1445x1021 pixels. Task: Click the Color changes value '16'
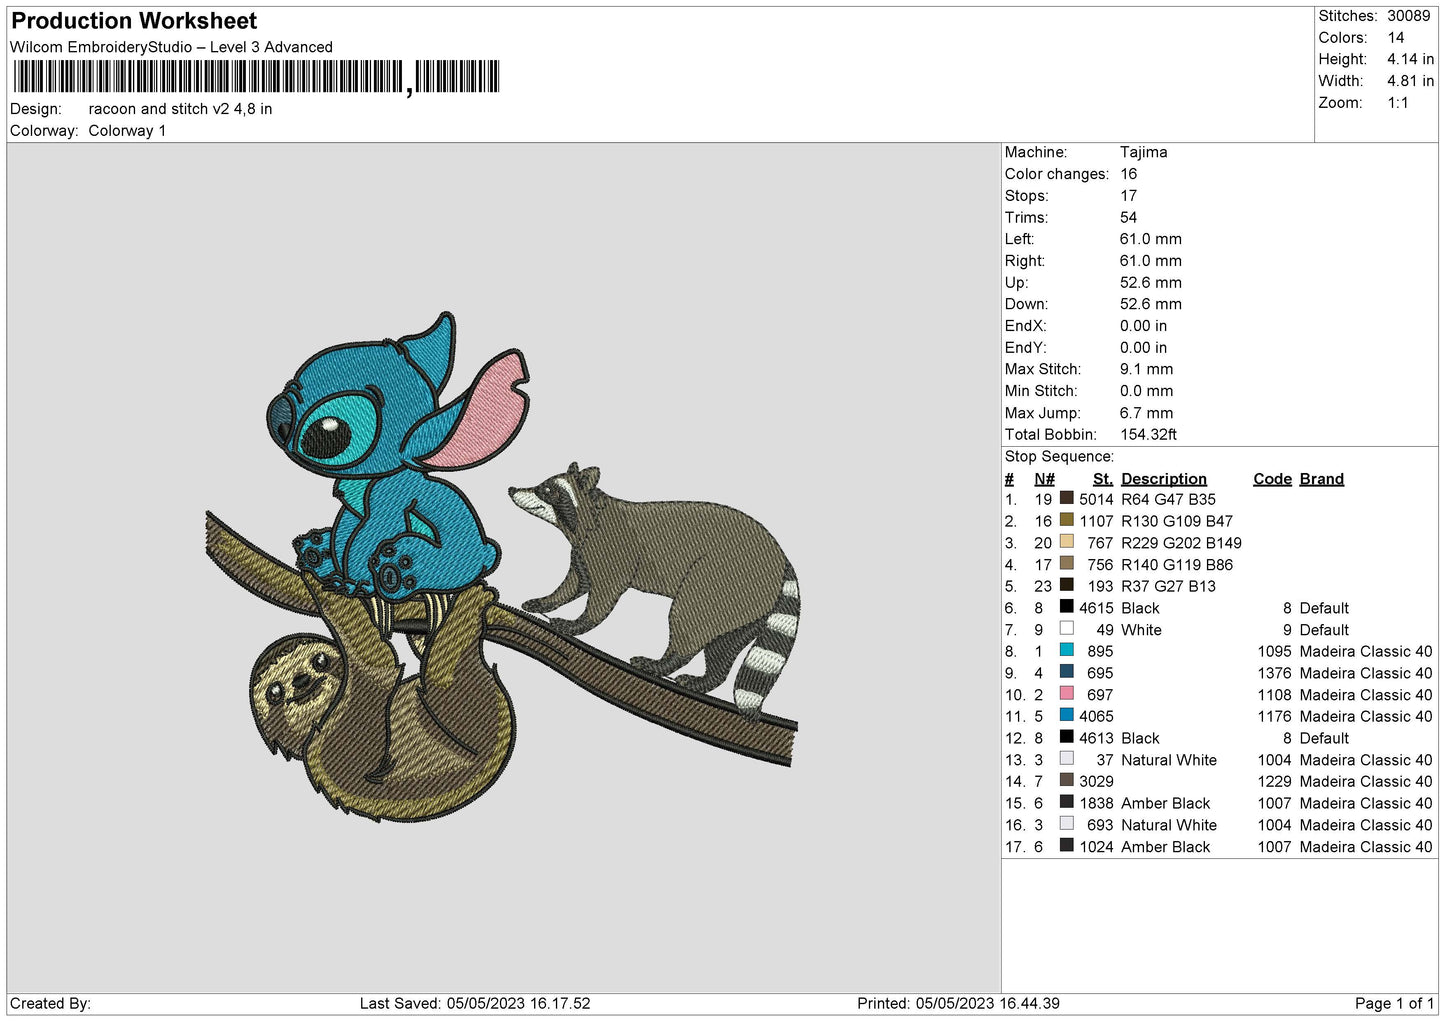[x=1128, y=174]
